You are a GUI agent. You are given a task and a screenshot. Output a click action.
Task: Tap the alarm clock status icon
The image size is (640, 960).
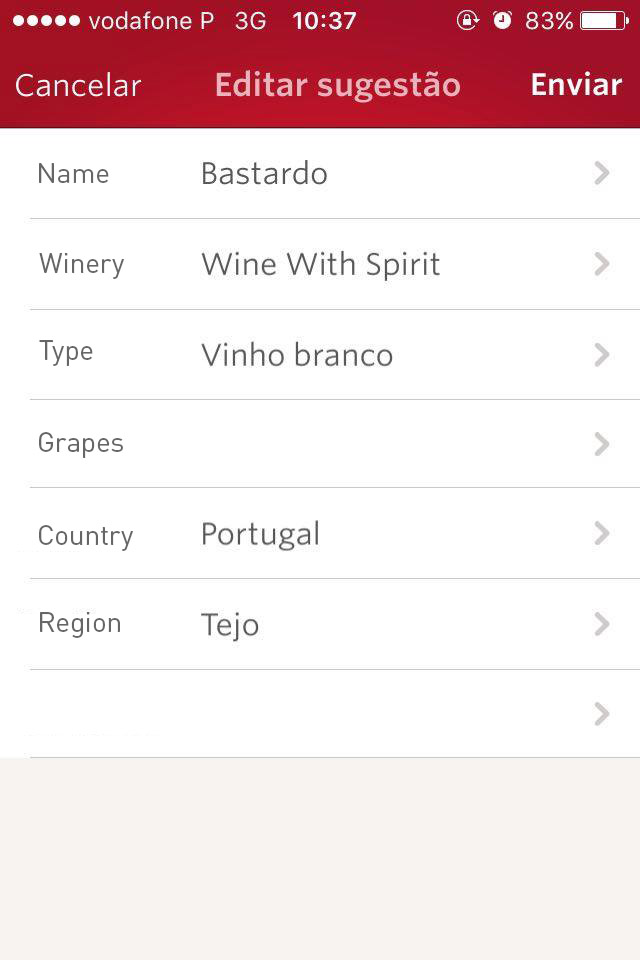click(502, 20)
